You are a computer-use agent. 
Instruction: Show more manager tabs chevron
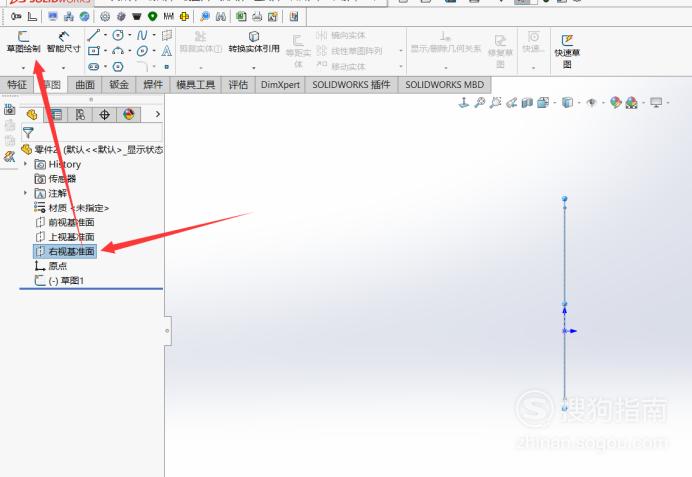point(158,114)
